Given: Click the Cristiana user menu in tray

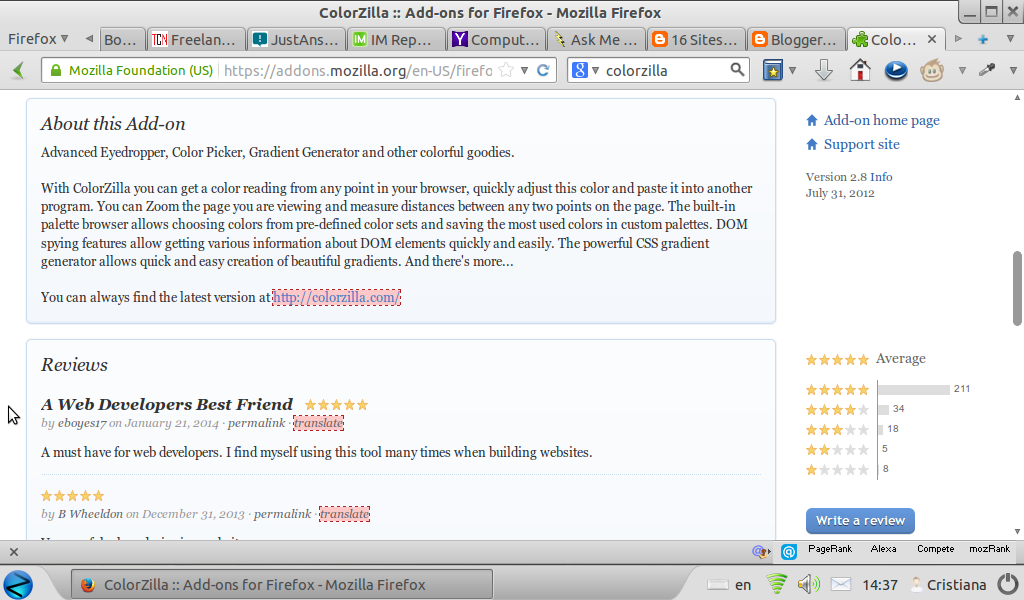Looking at the screenshot, I should point(948,584).
